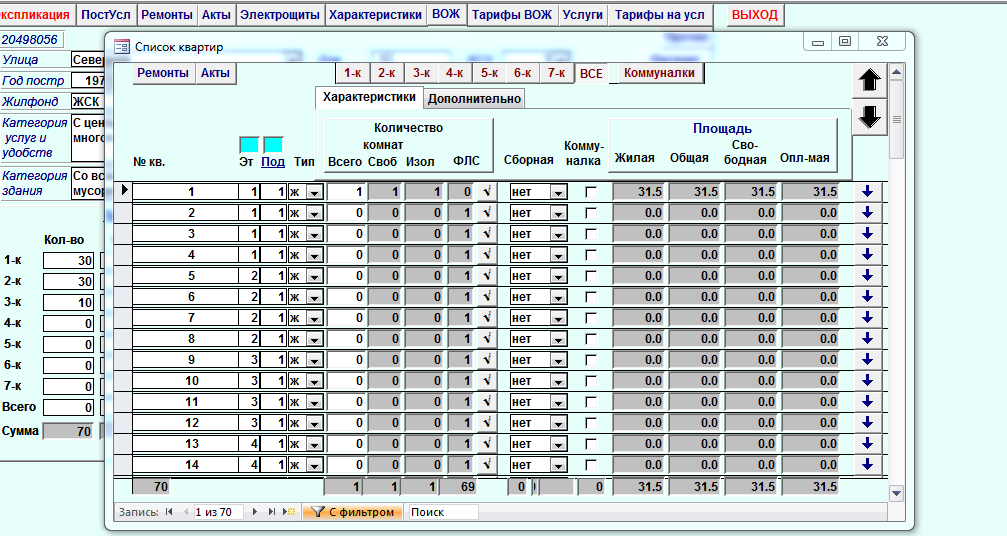Click blue down arrow for apartment 2
Image resolution: width=1007 pixels, height=536 pixels.
pos(868,212)
